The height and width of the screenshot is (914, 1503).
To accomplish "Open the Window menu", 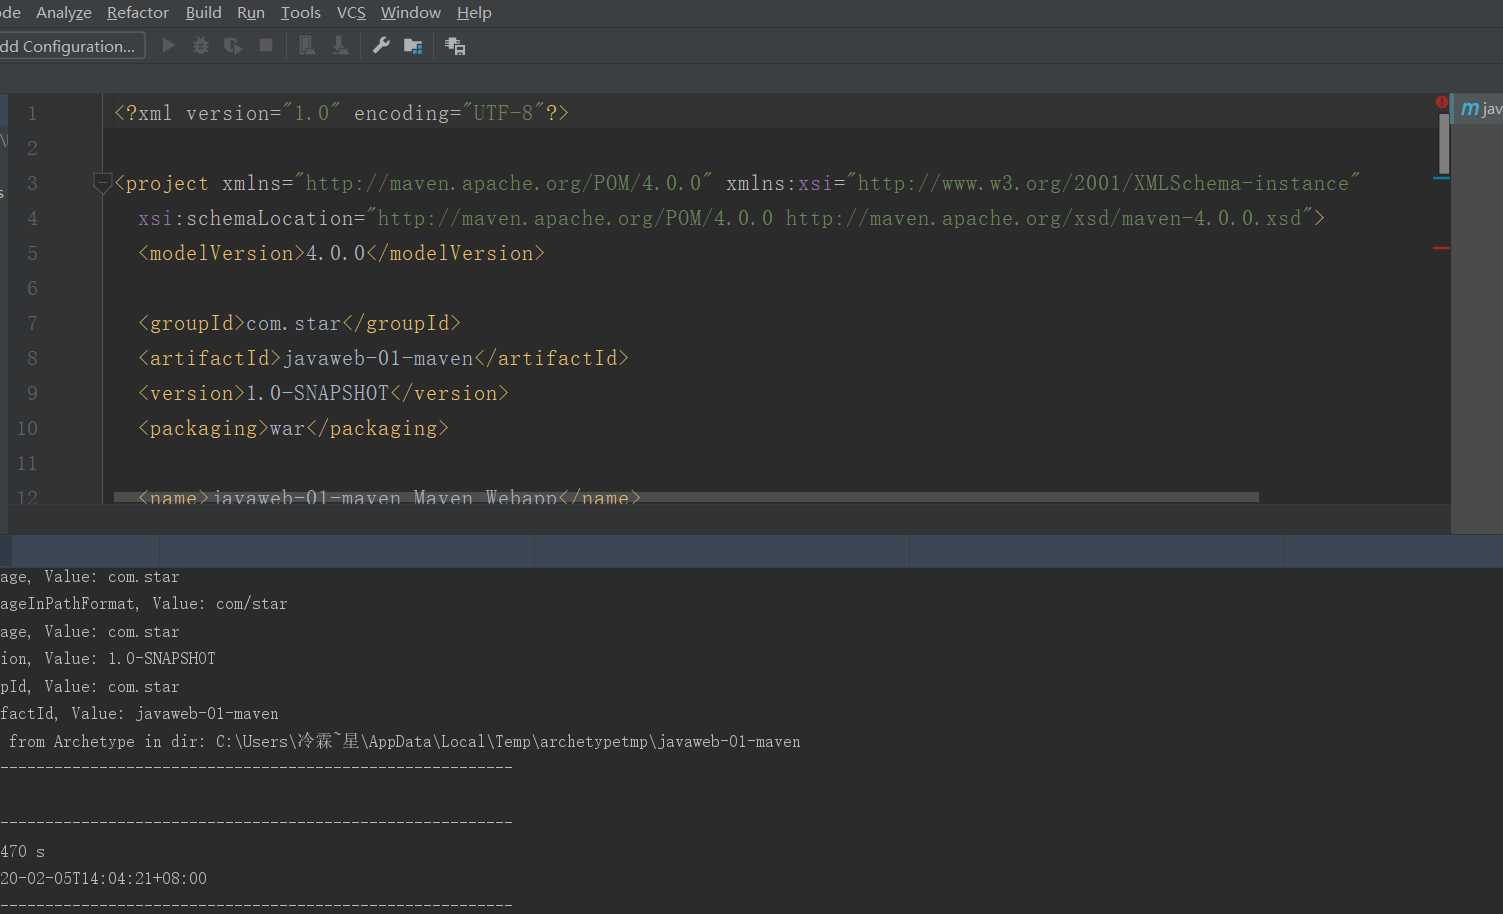I will click(x=411, y=13).
